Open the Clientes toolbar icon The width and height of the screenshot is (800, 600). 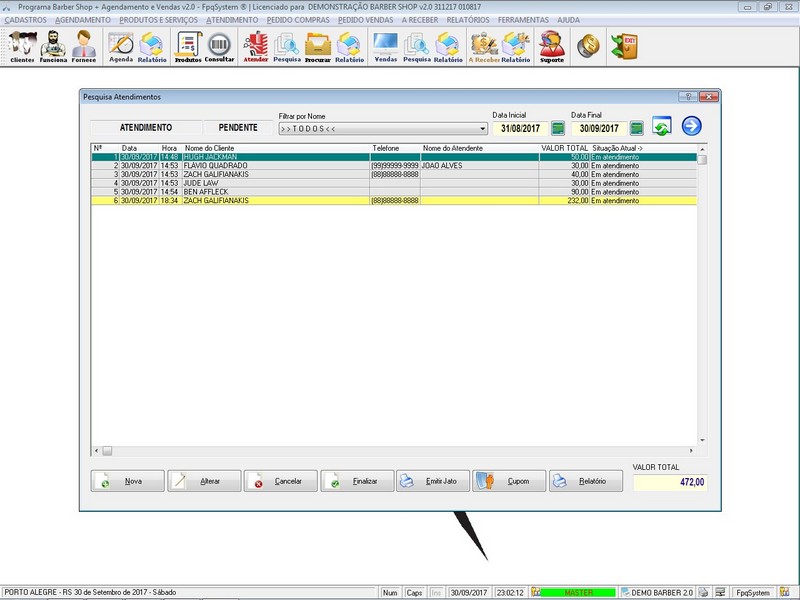coord(22,46)
